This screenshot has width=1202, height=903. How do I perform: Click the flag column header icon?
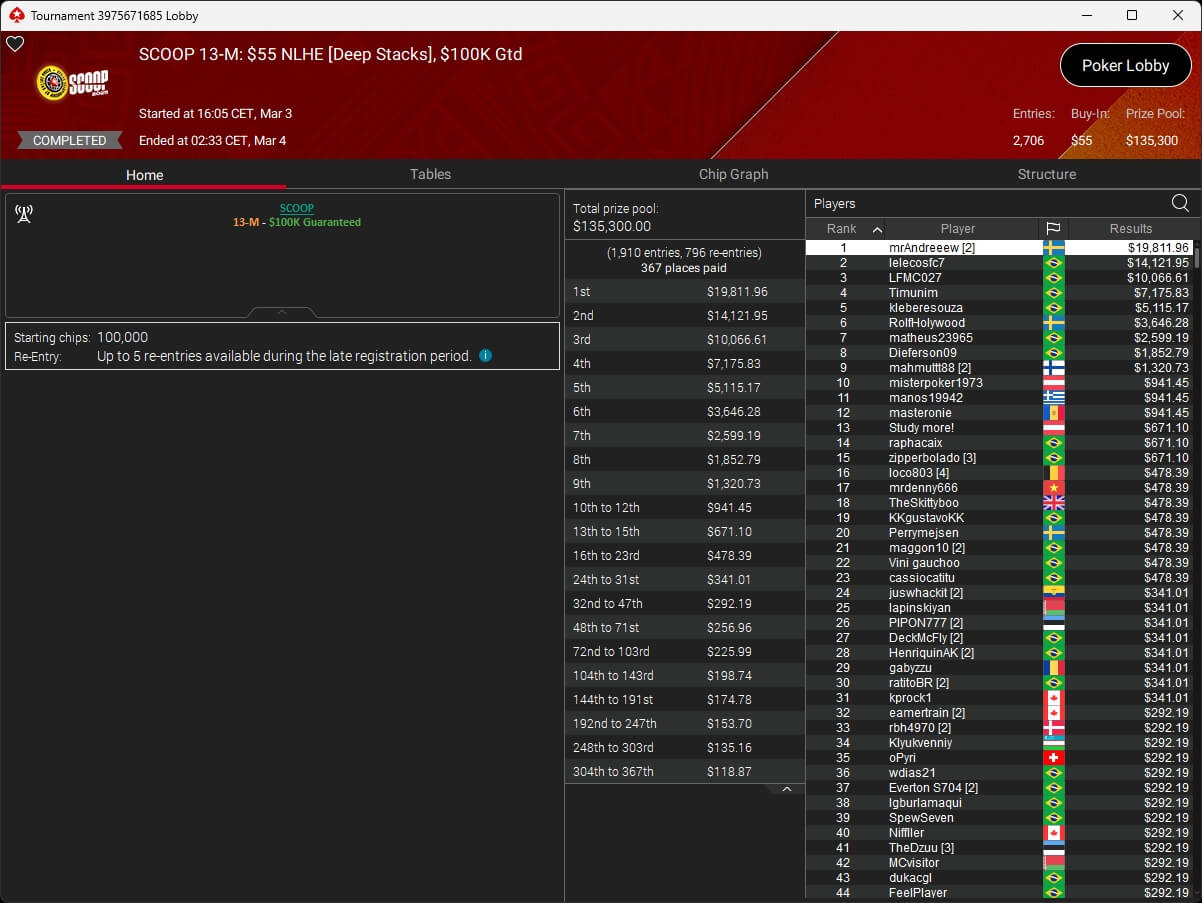(1053, 229)
